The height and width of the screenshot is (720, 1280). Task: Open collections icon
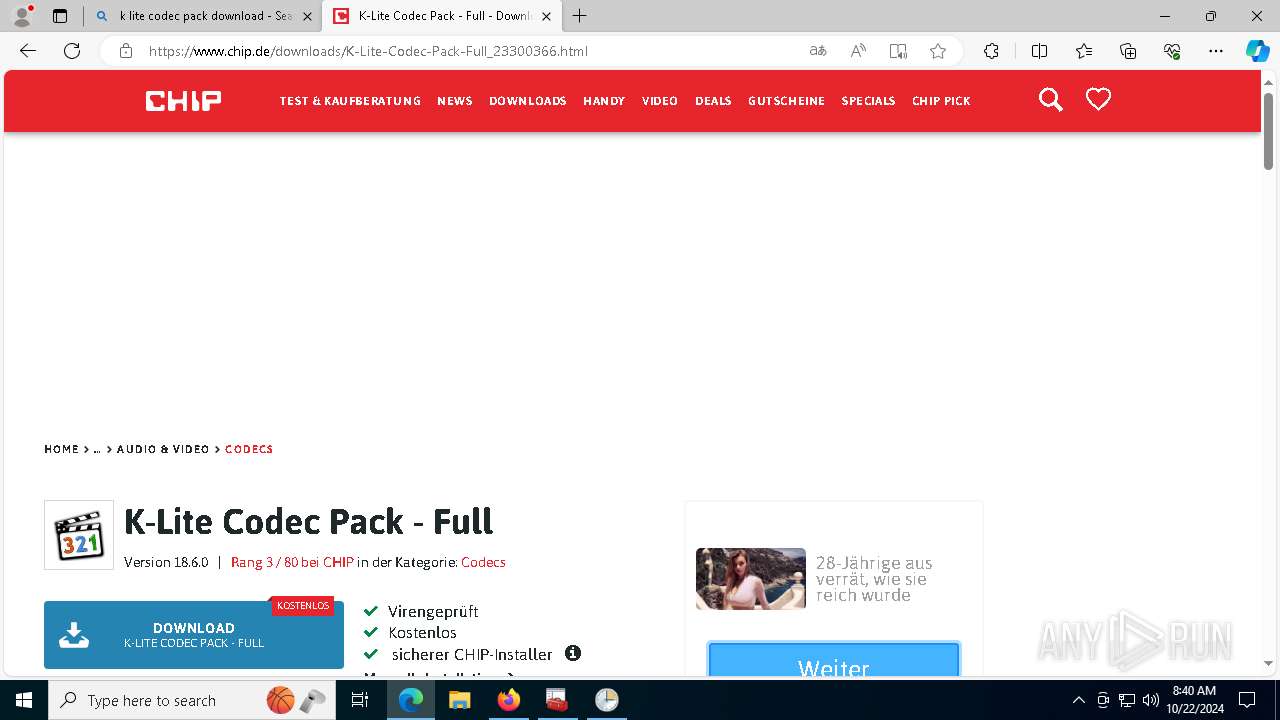pyautogui.click(x=1128, y=51)
